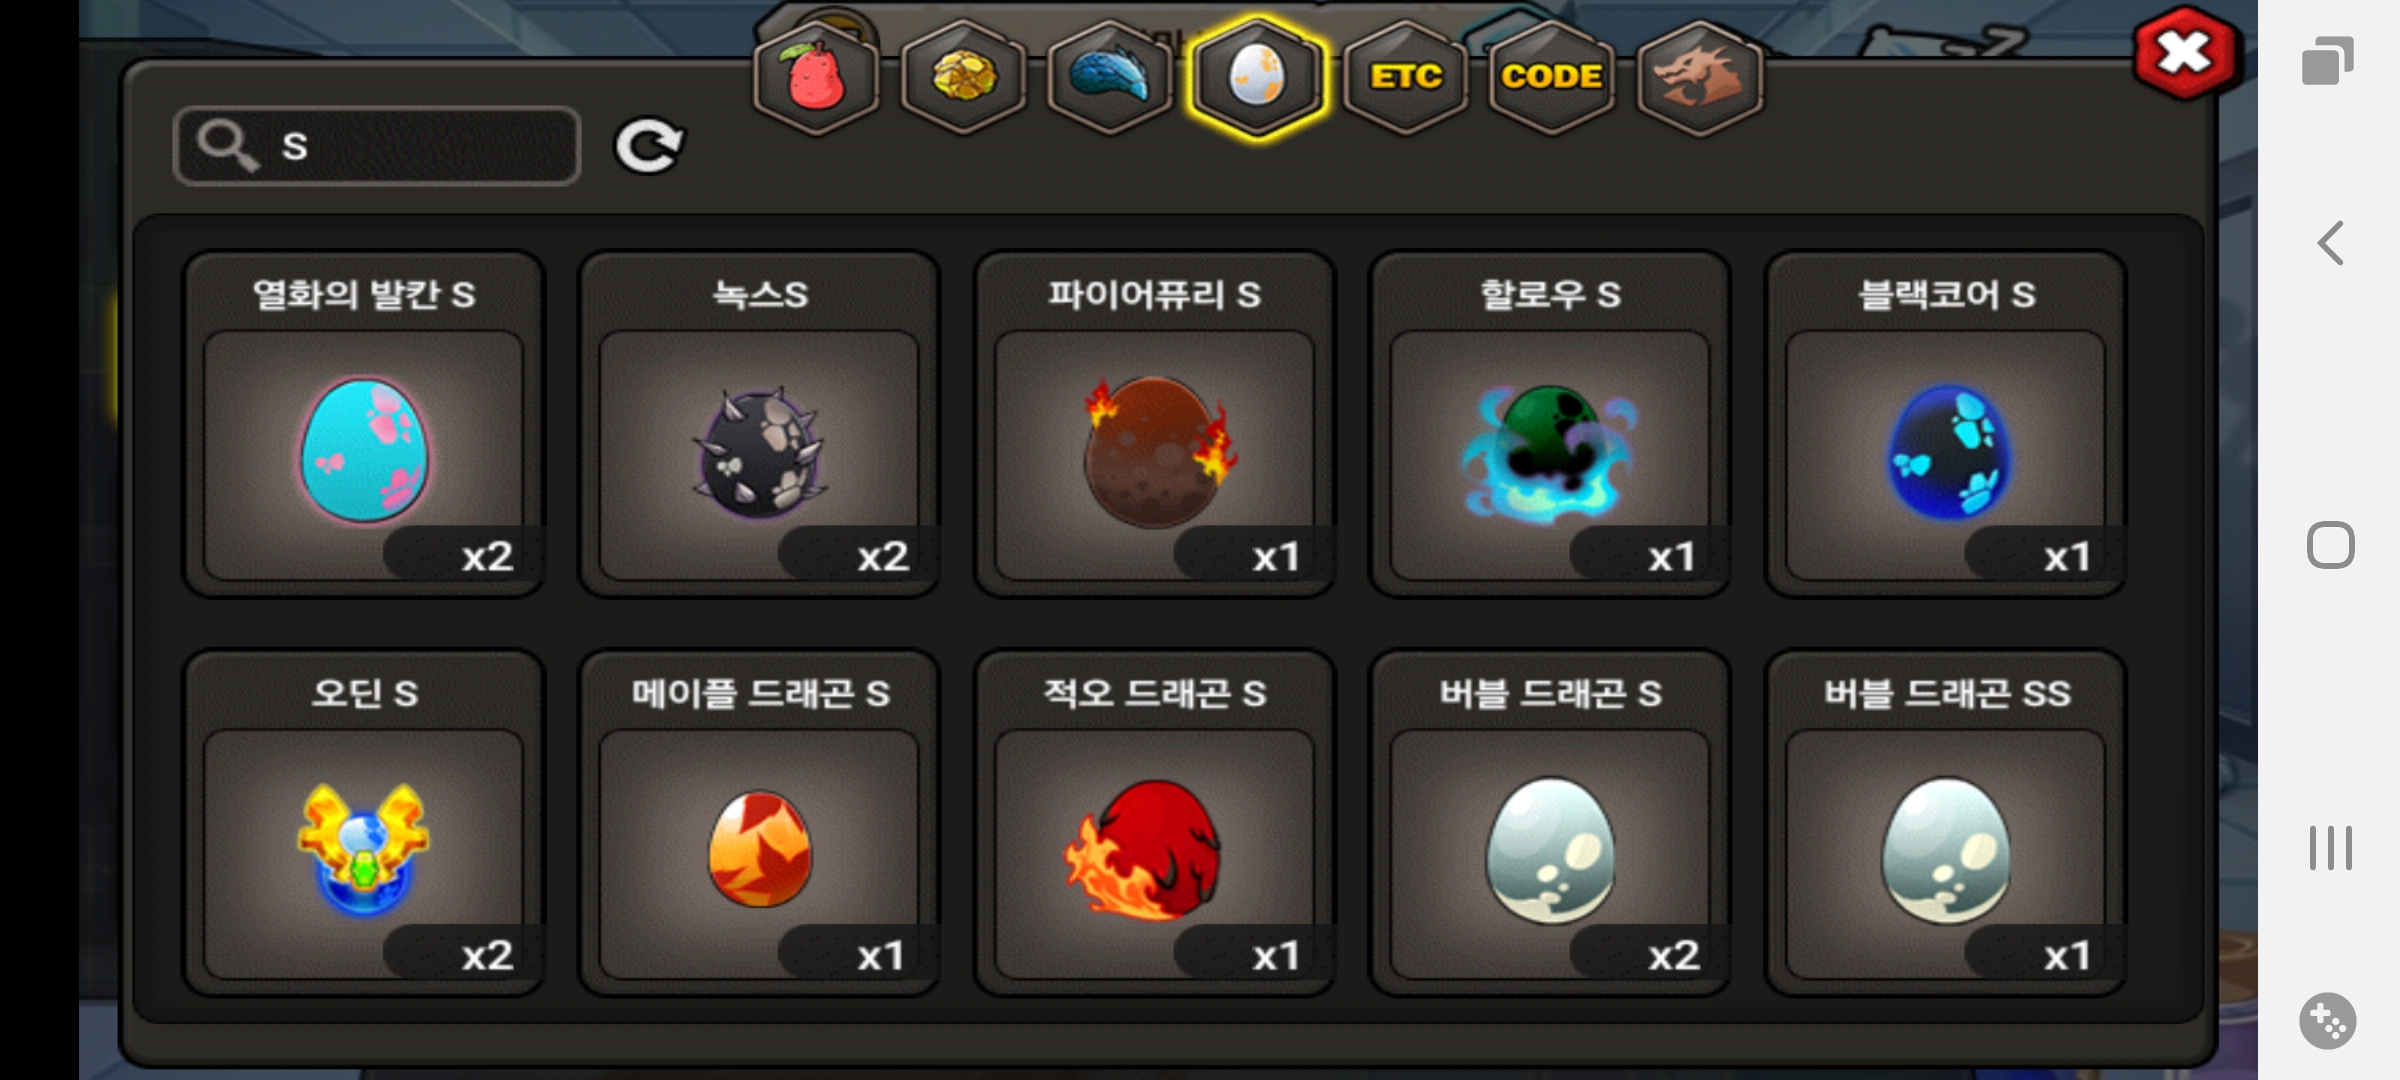Open the fruit food category tab
The height and width of the screenshot is (1080, 2400).
[x=816, y=78]
